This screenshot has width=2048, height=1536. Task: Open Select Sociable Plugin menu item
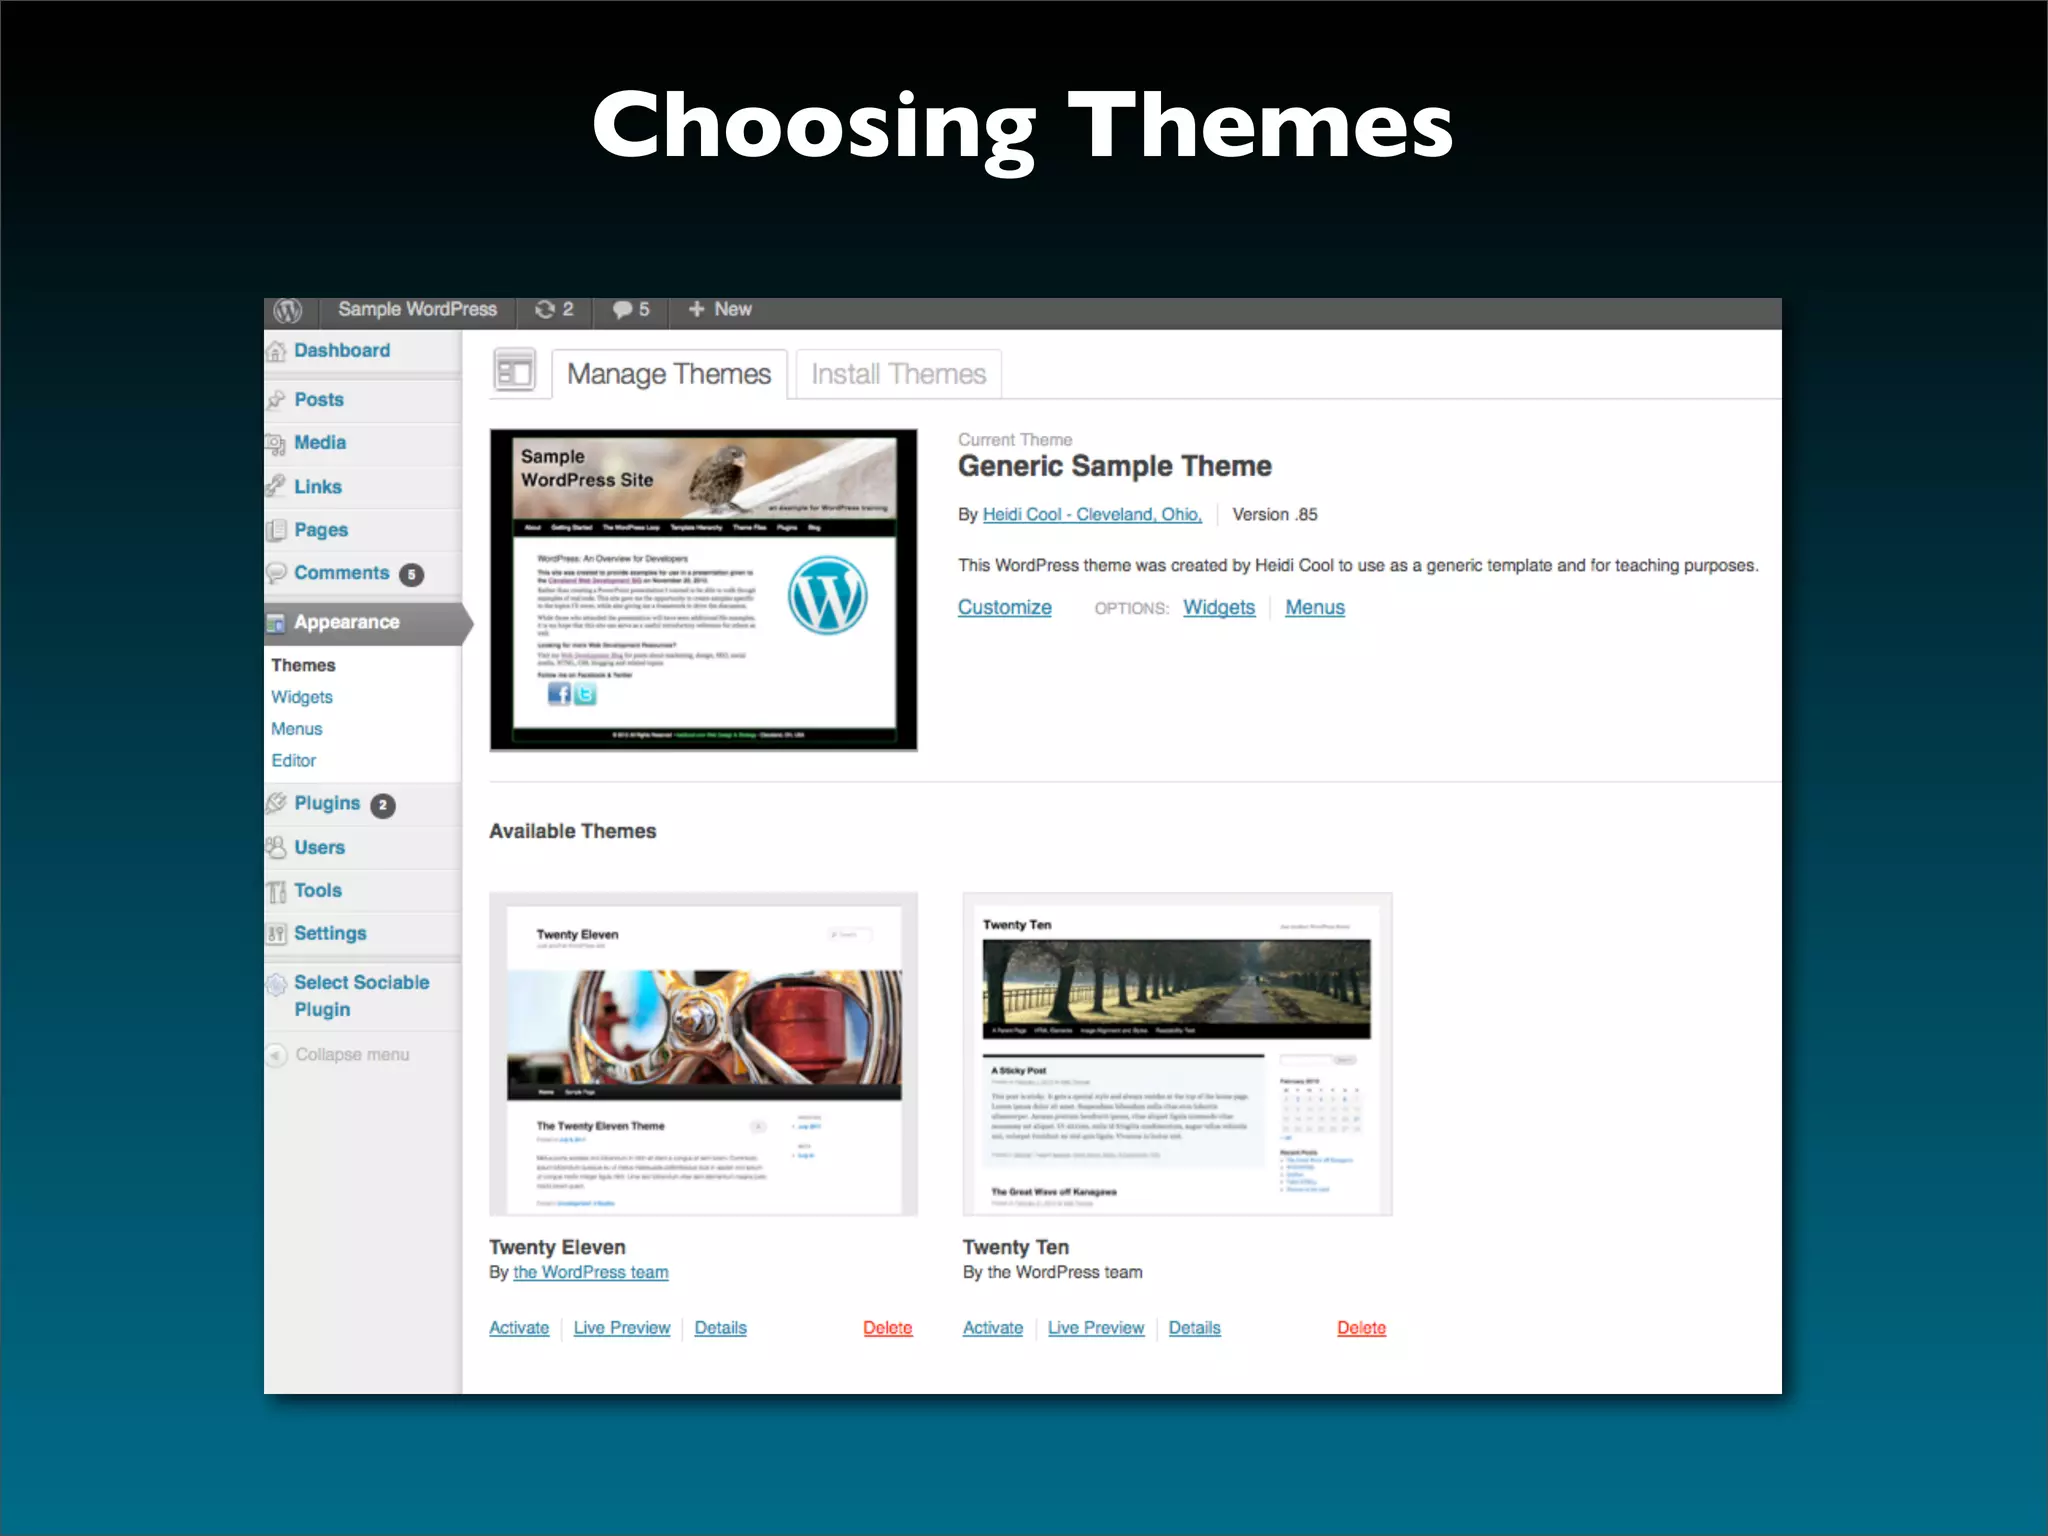(x=362, y=996)
